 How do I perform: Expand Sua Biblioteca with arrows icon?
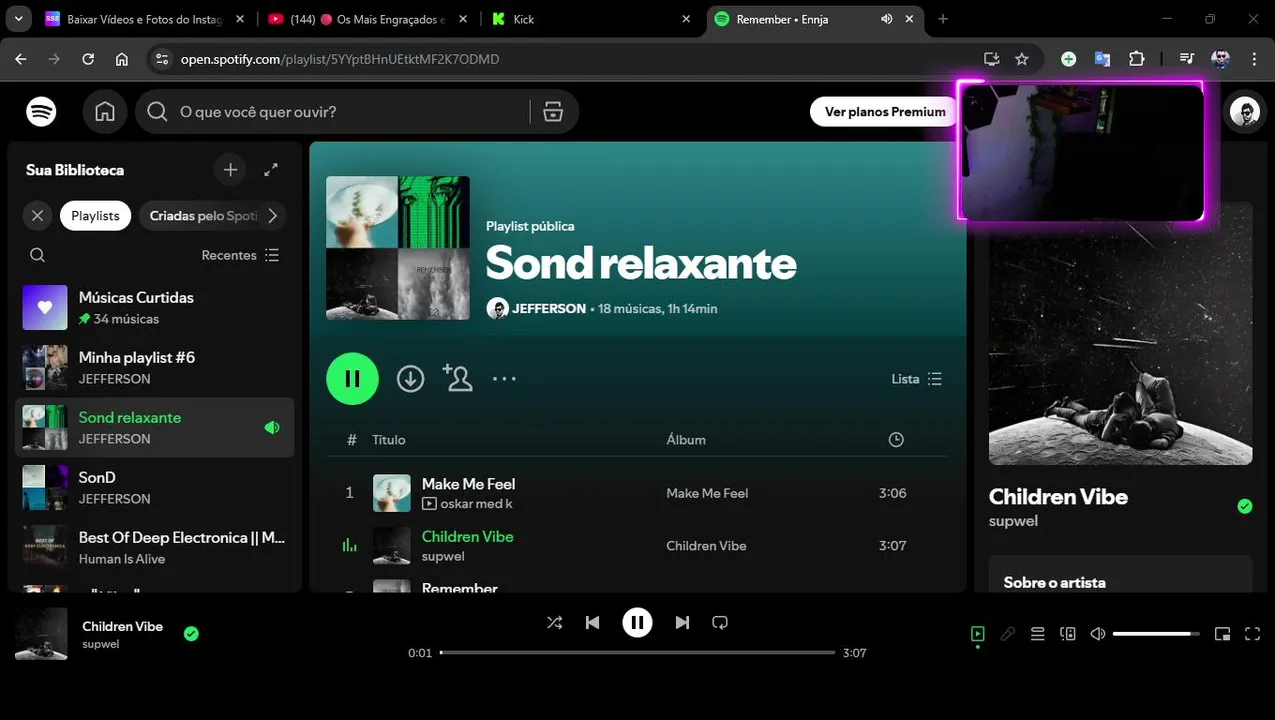(x=271, y=170)
